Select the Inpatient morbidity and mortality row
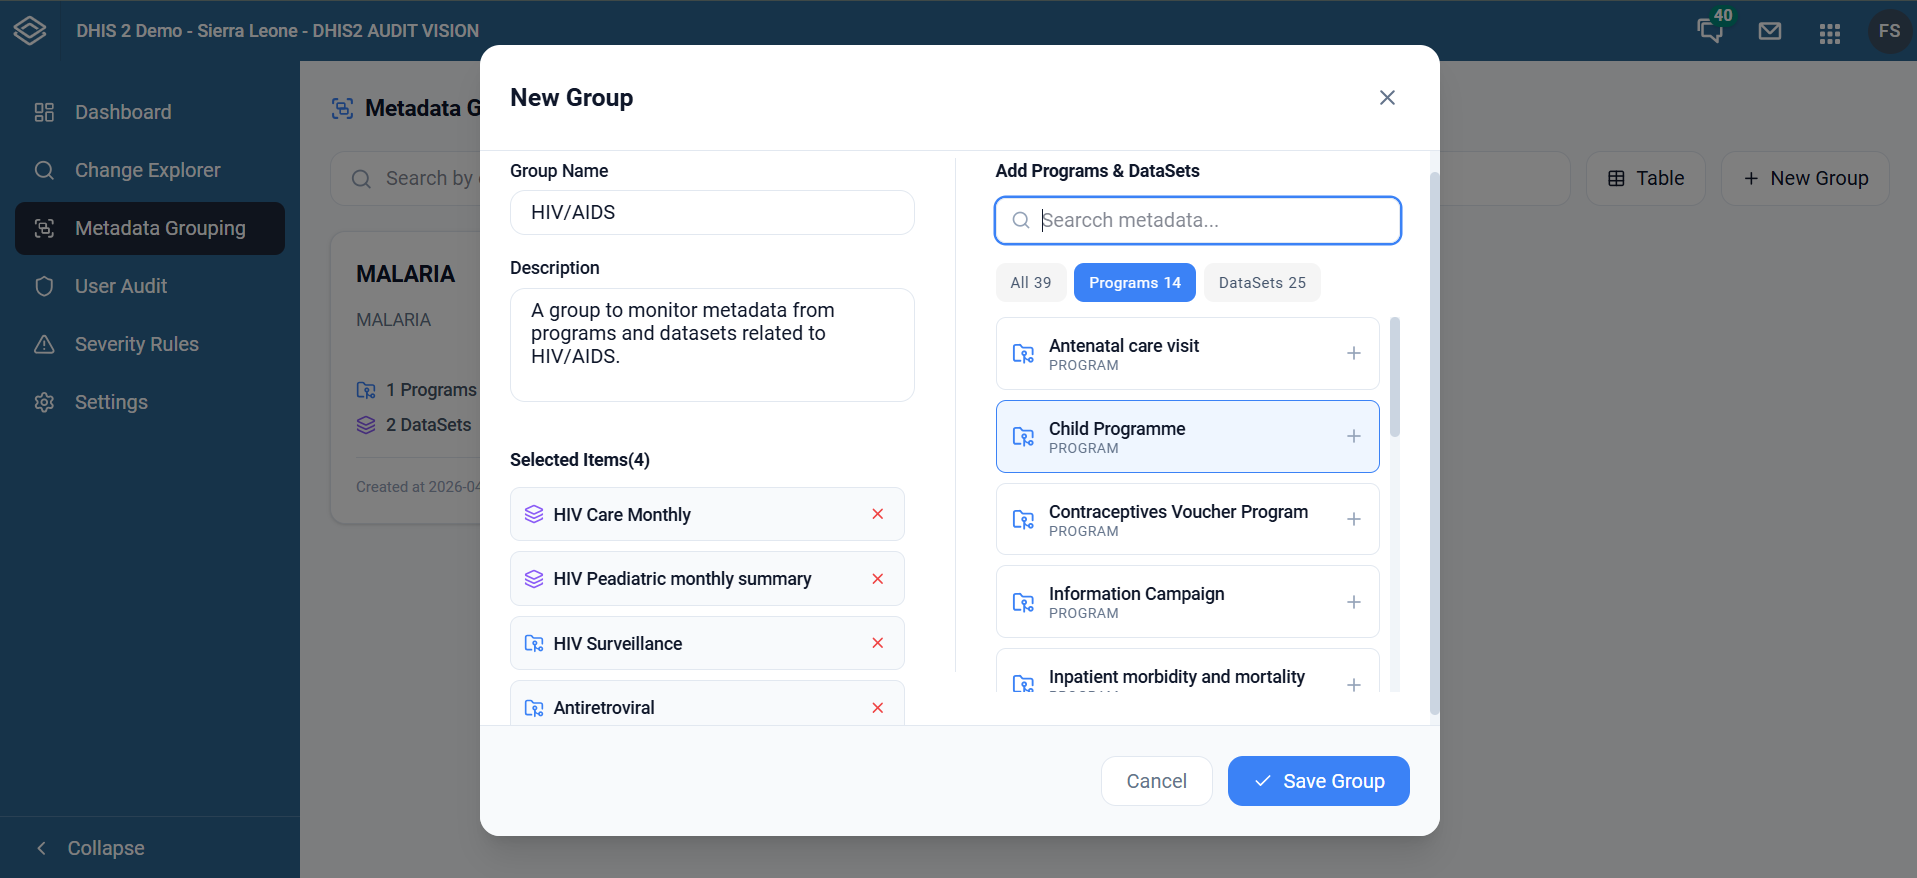This screenshot has width=1917, height=878. click(x=1188, y=671)
